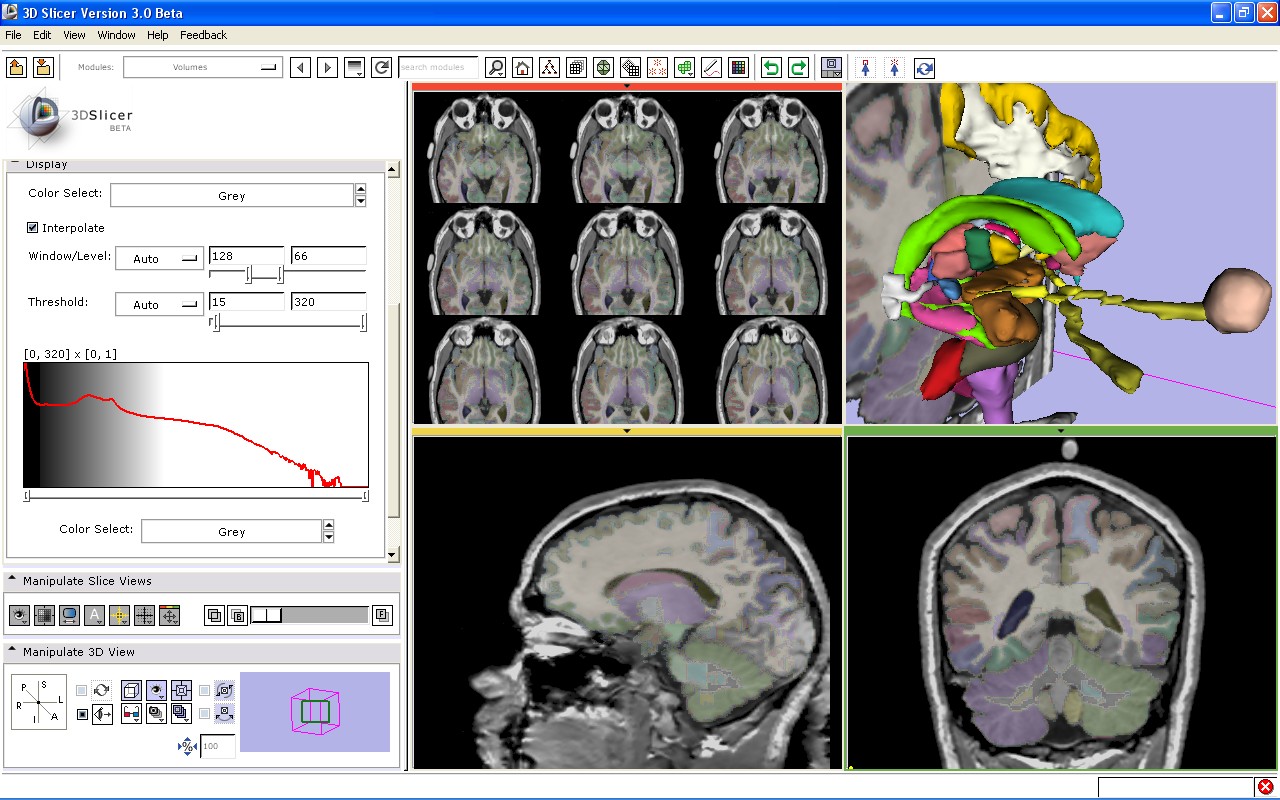Click the green Undo arrow icon
This screenshot has width=1280, height=800.
[x=770, y=68]
